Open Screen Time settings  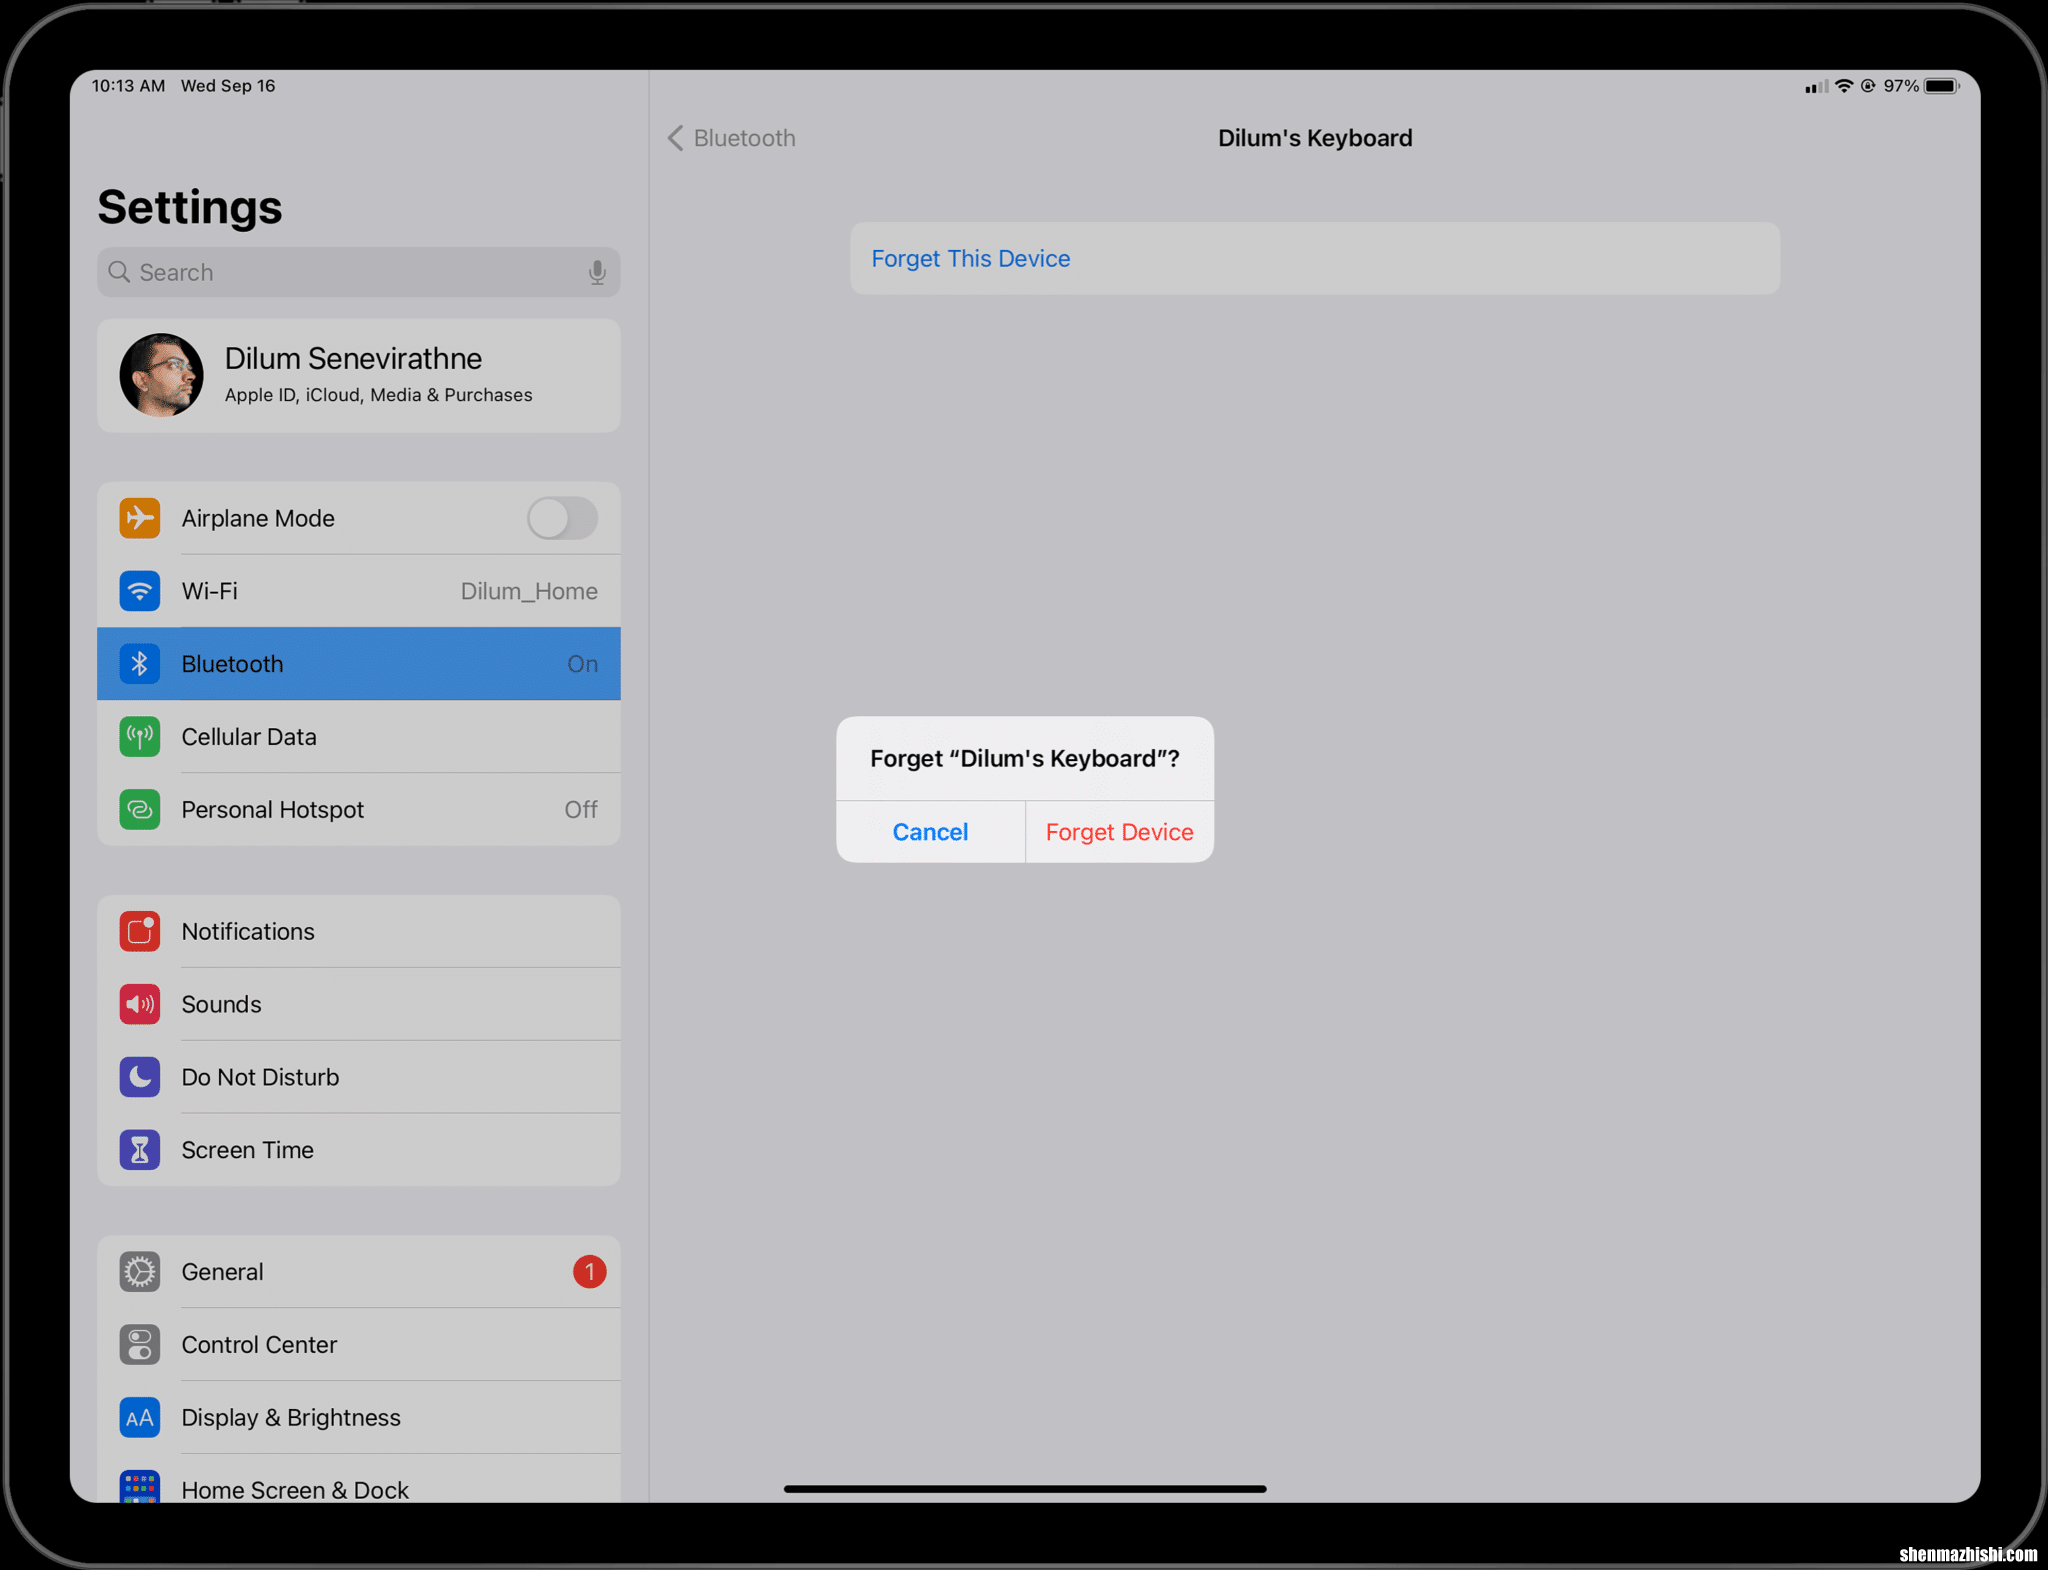359,1150
